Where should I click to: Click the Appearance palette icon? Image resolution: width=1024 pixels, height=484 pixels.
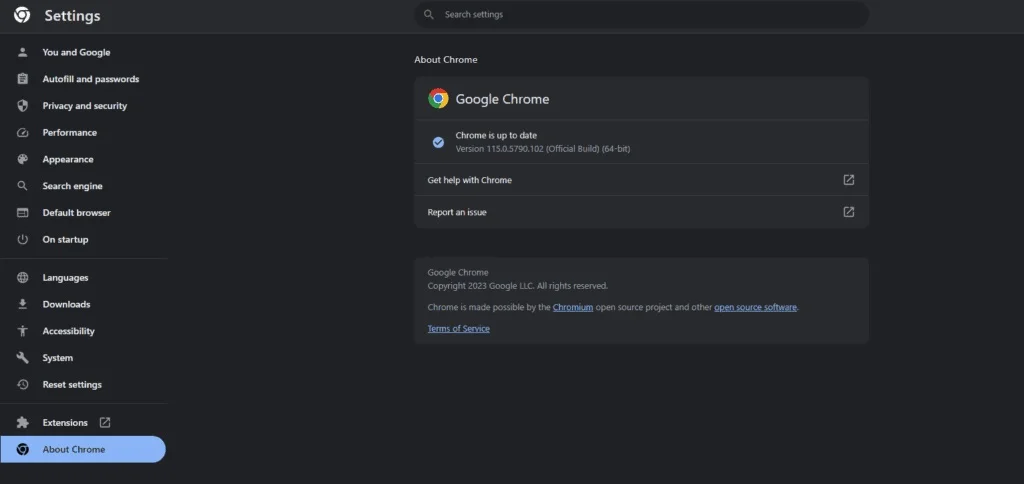coord(22,159)
